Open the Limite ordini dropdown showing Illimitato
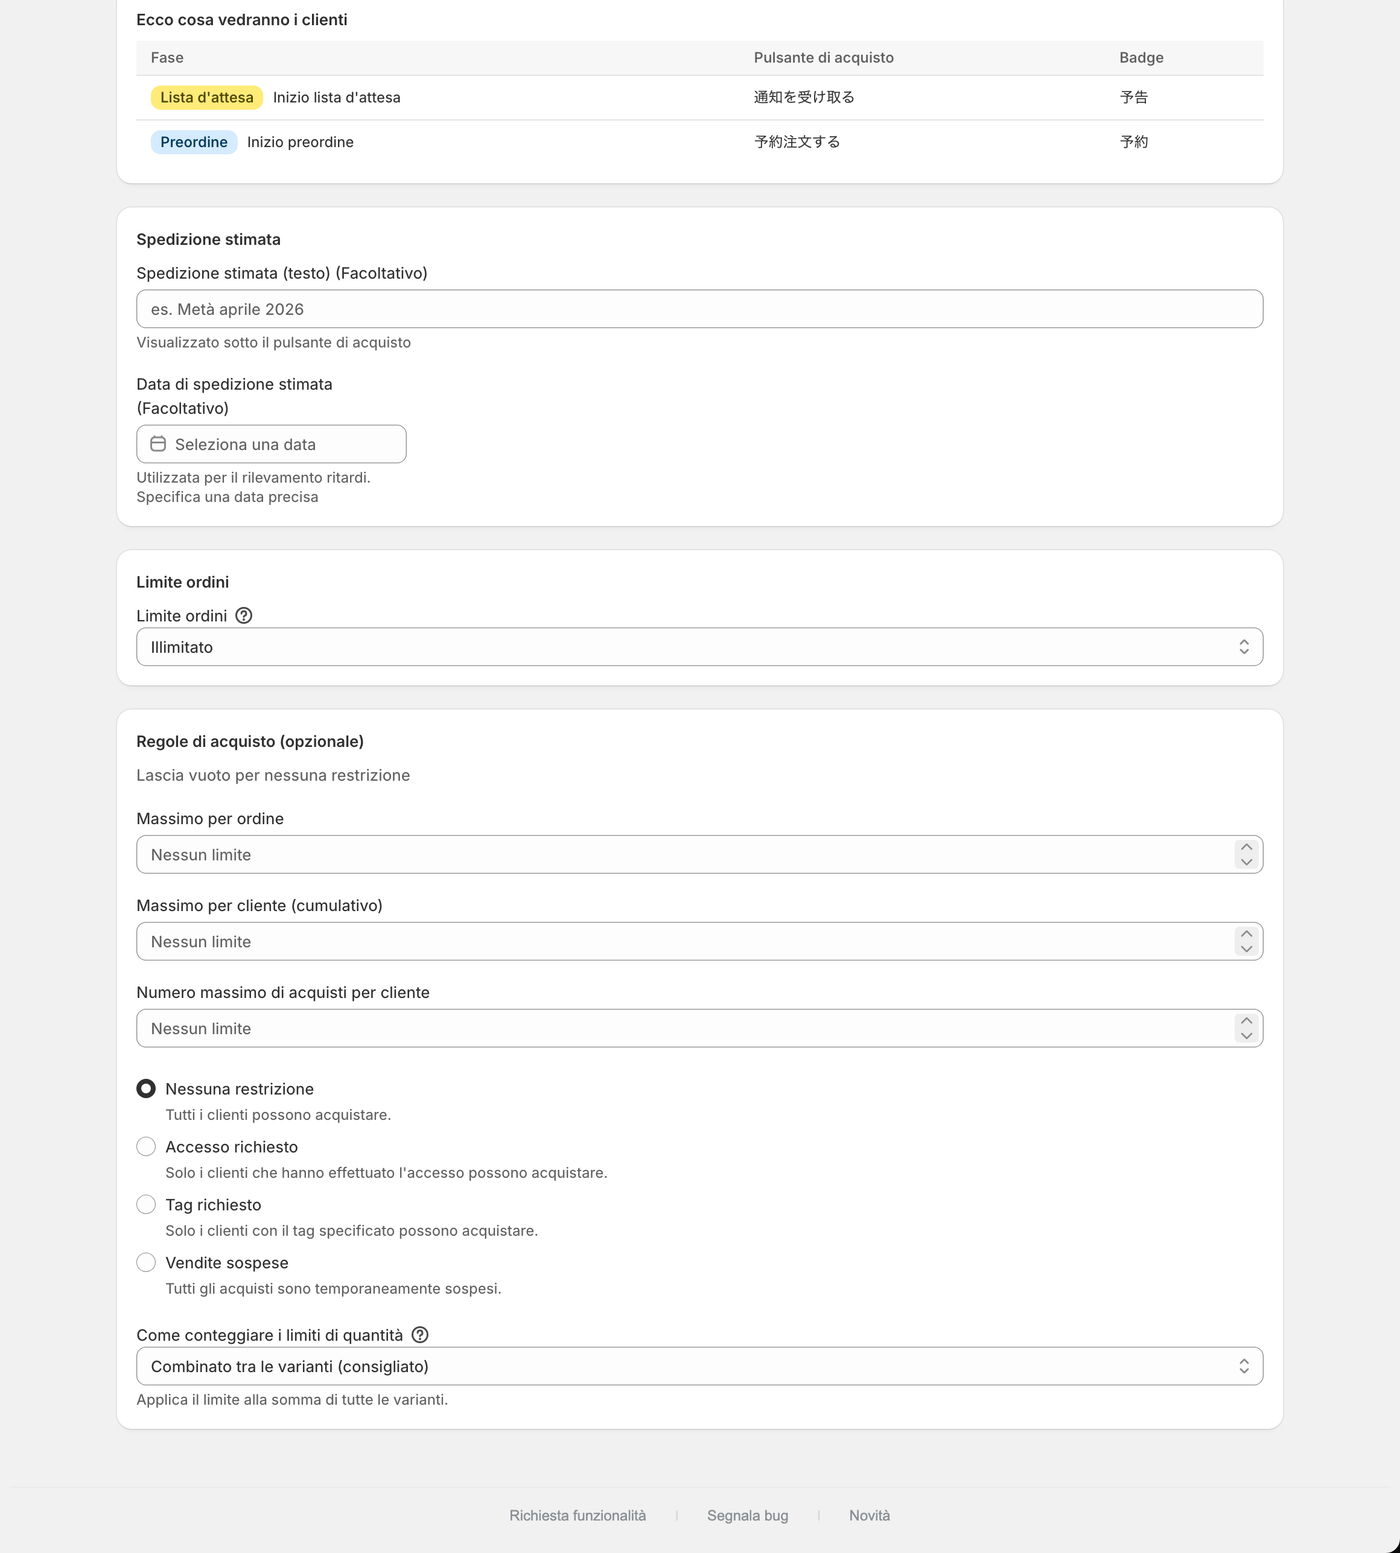The width and height of the screenshot is (1400, 1553). [699, 647]
